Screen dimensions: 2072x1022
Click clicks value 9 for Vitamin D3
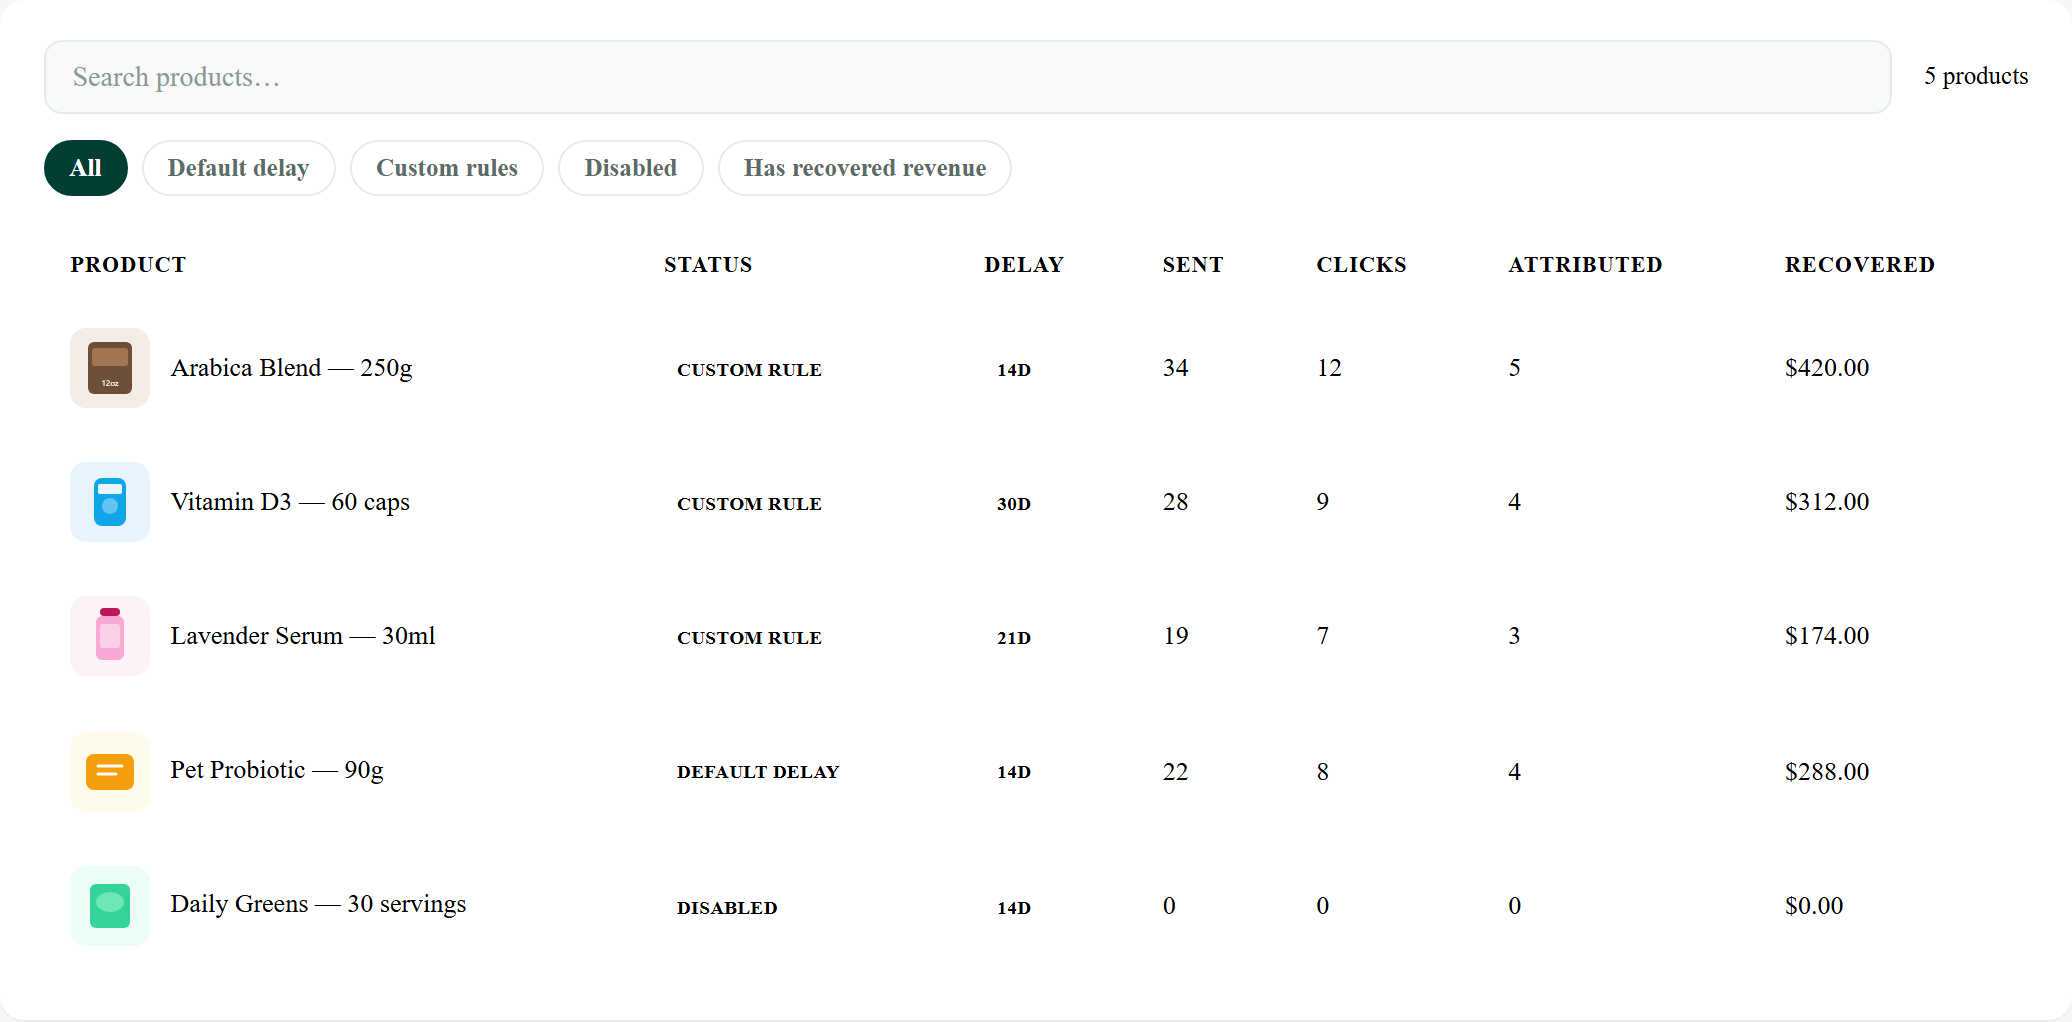1323,502
